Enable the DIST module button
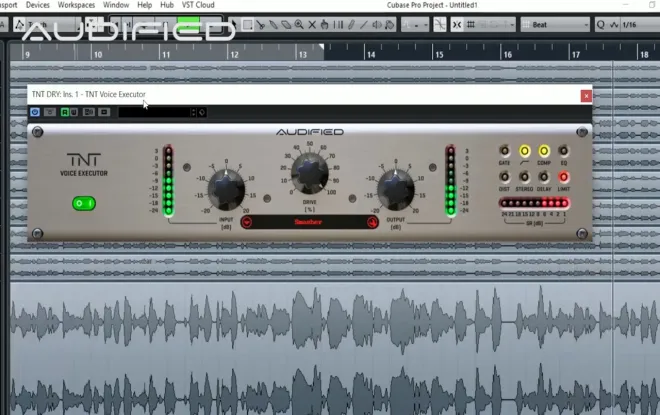 (504, 177)
